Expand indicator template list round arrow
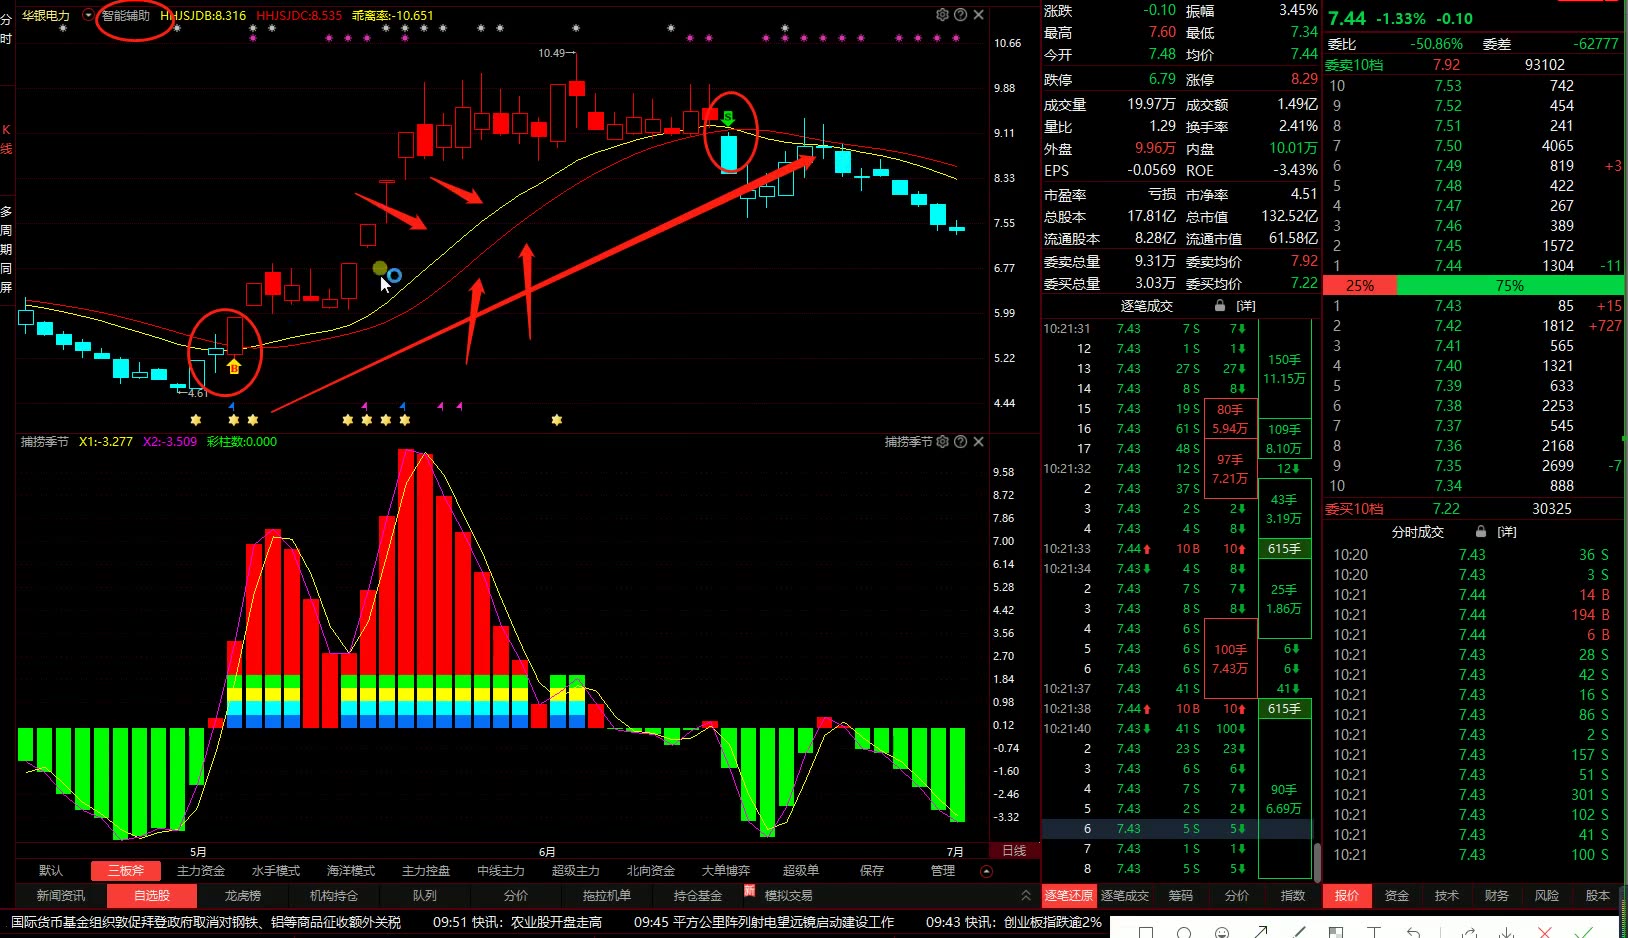Viewport: 1628px width, 938px height. point(986,871)
